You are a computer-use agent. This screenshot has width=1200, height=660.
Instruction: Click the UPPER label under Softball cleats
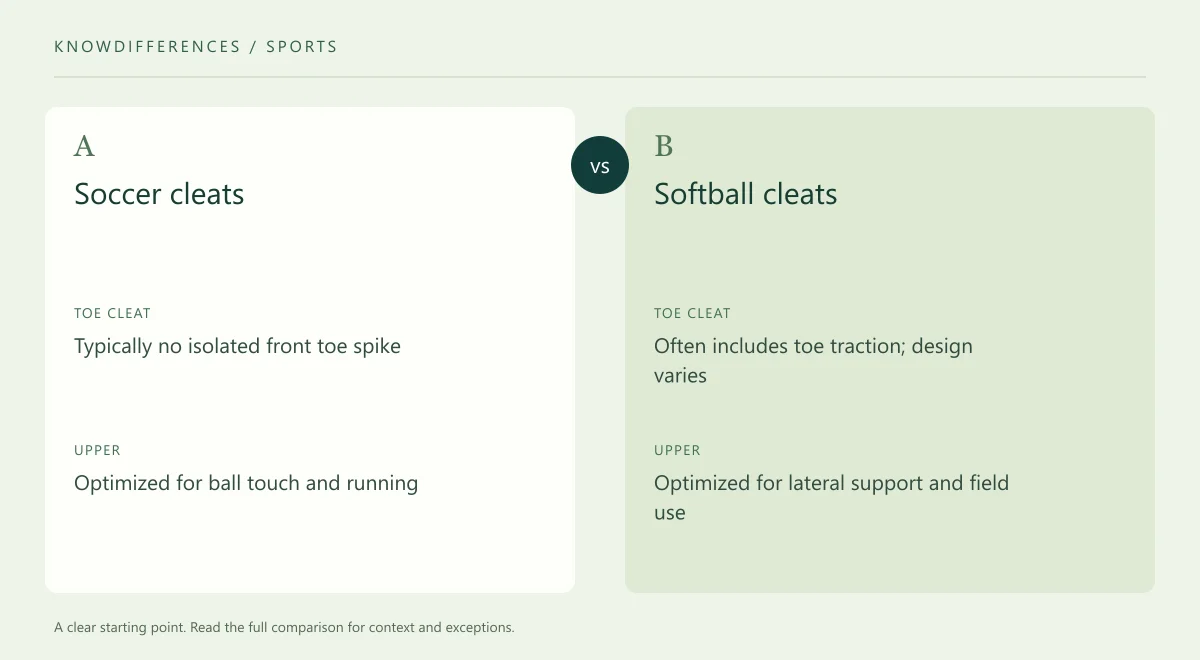(677, 450)
